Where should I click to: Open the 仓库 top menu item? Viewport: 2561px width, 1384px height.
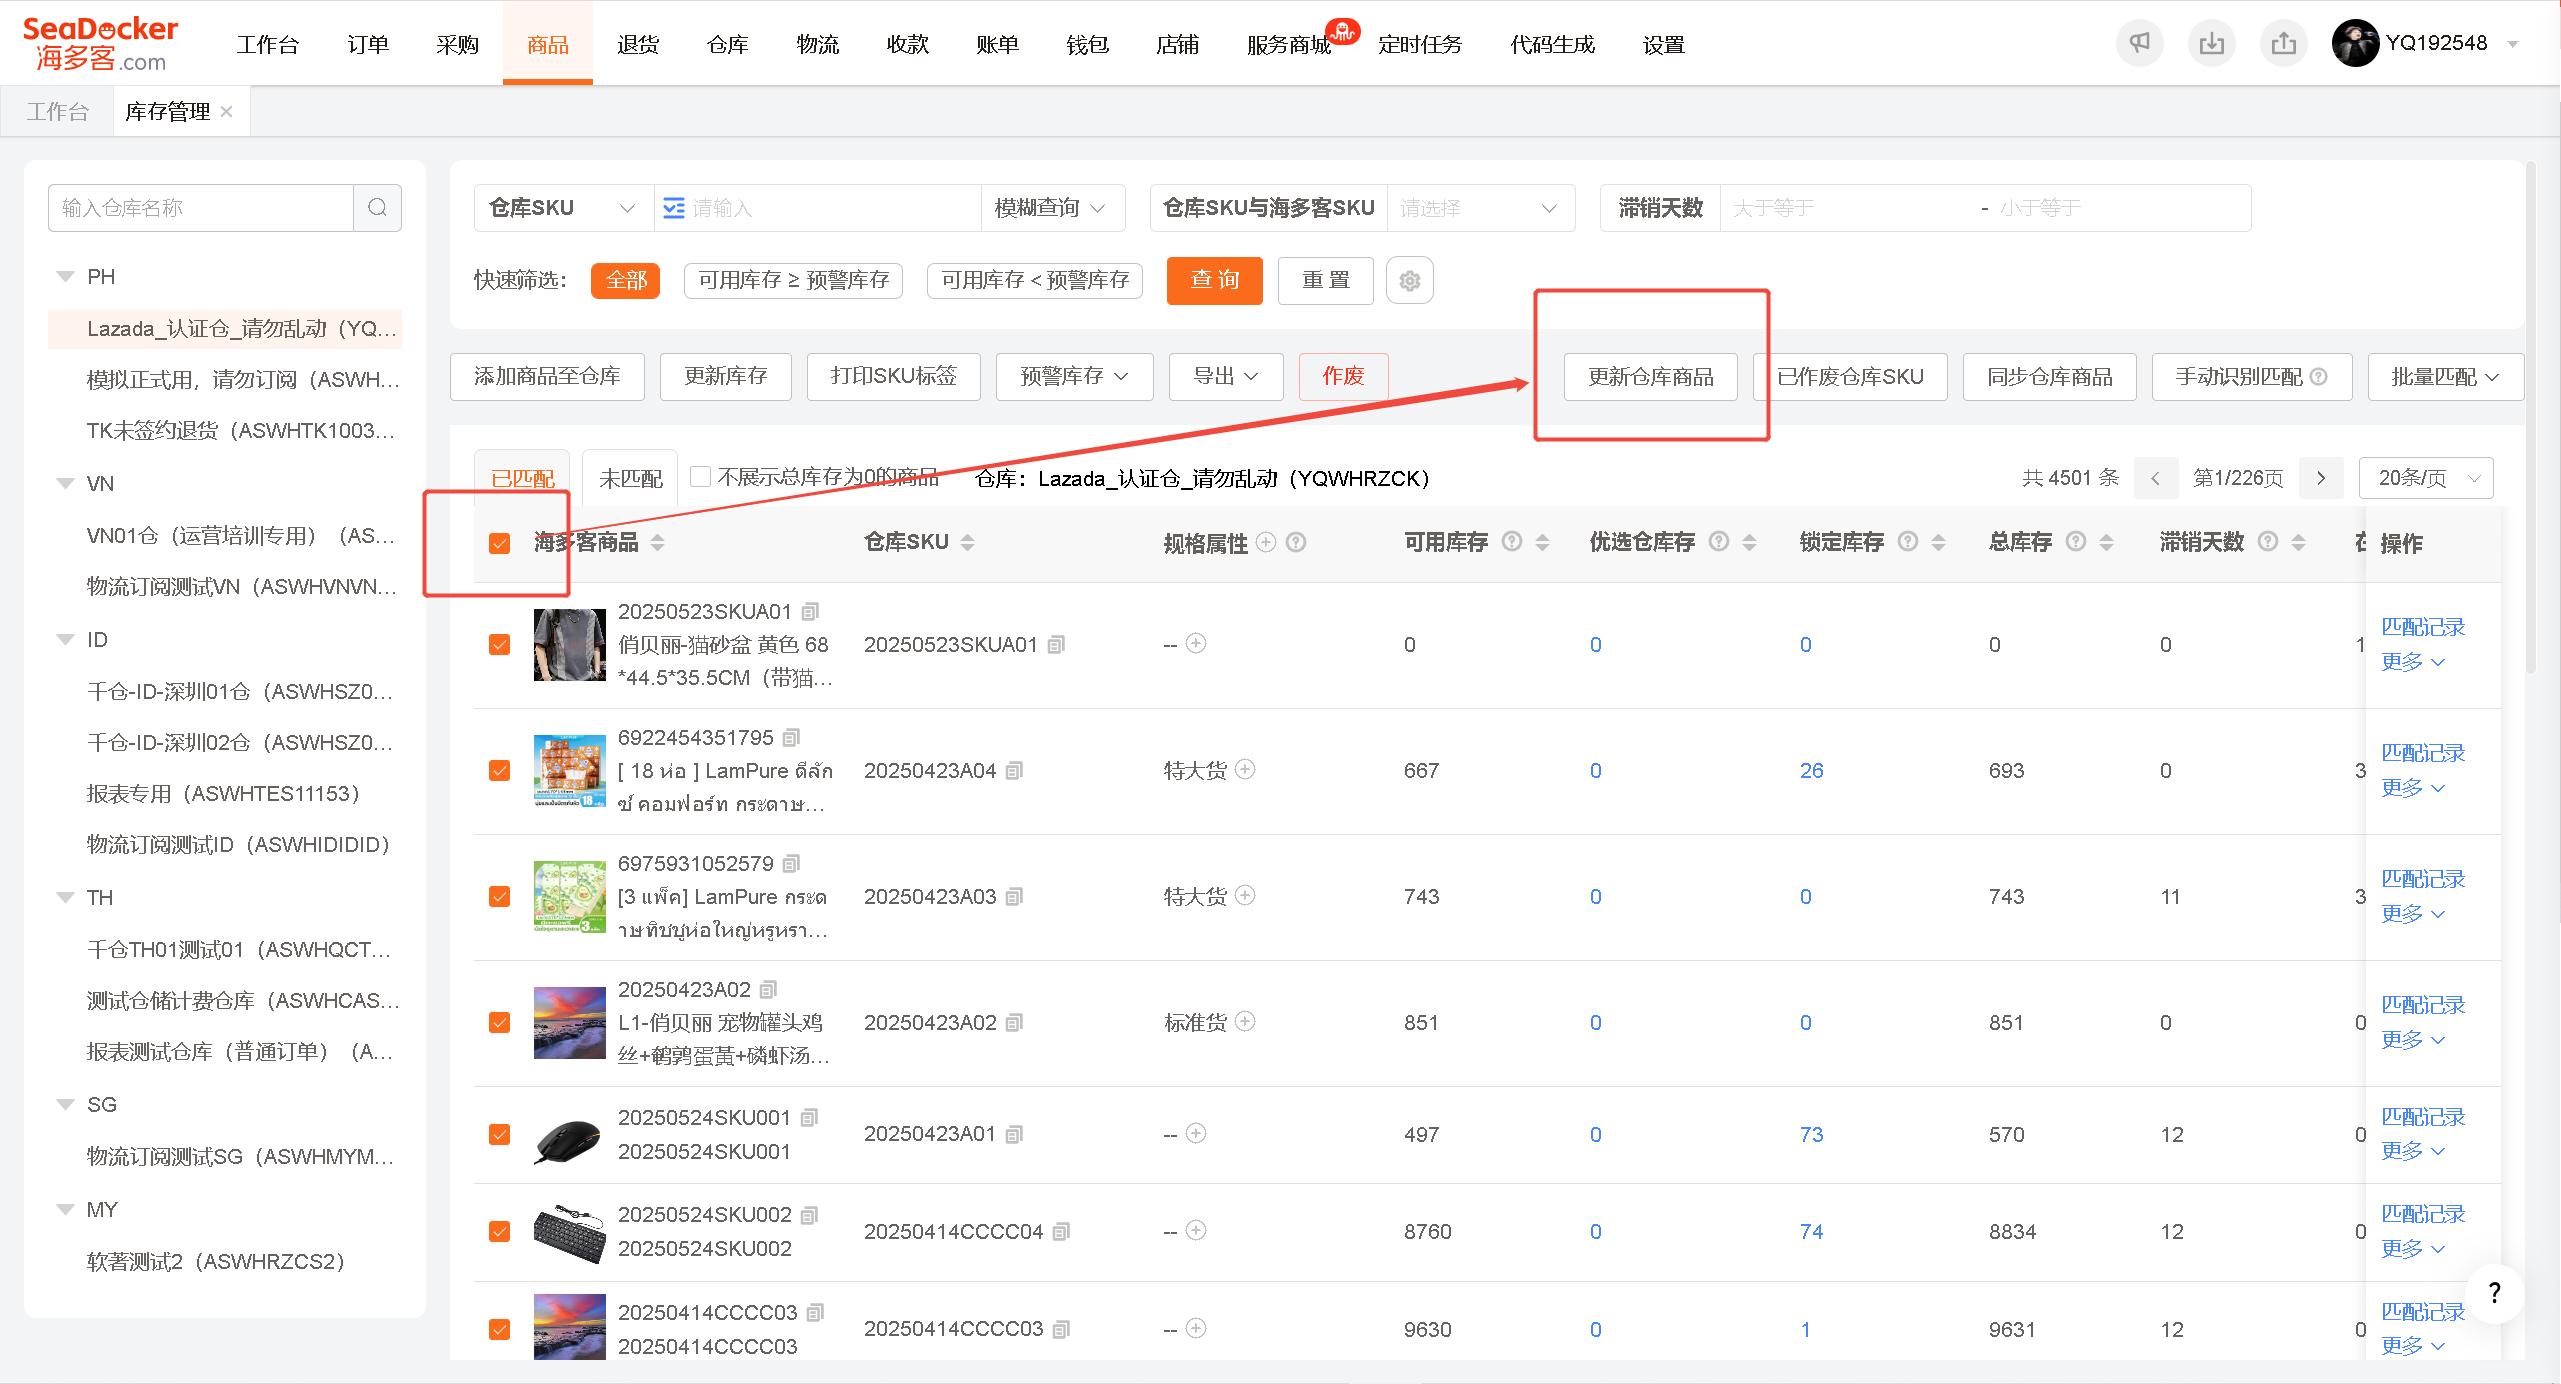point(727,44)
